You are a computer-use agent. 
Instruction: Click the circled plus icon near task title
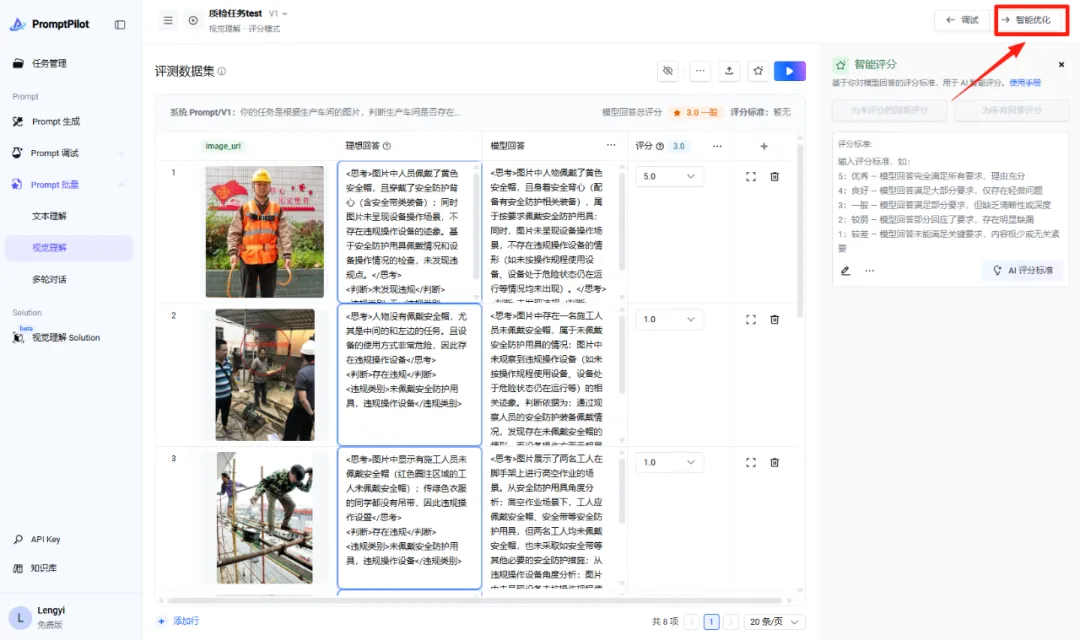click(x=193, y=21)
